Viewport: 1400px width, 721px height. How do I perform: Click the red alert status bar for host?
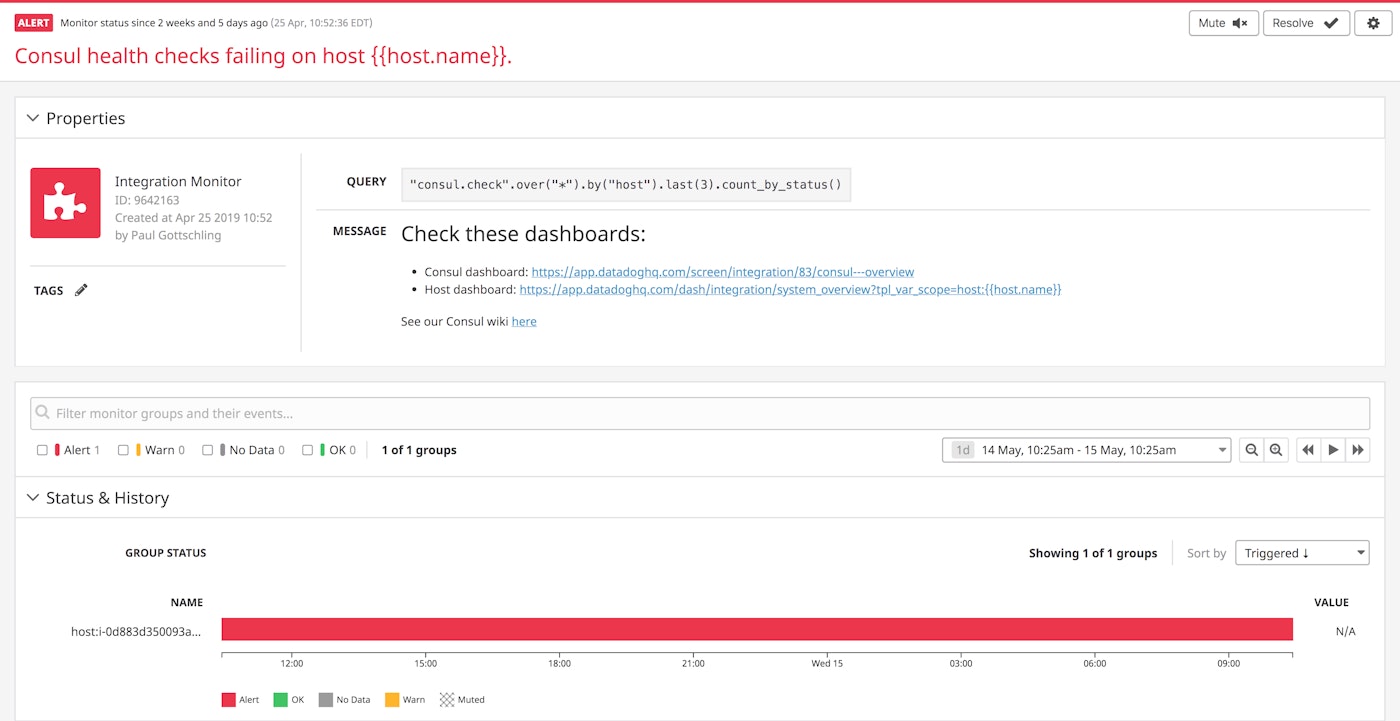point(757,629)
